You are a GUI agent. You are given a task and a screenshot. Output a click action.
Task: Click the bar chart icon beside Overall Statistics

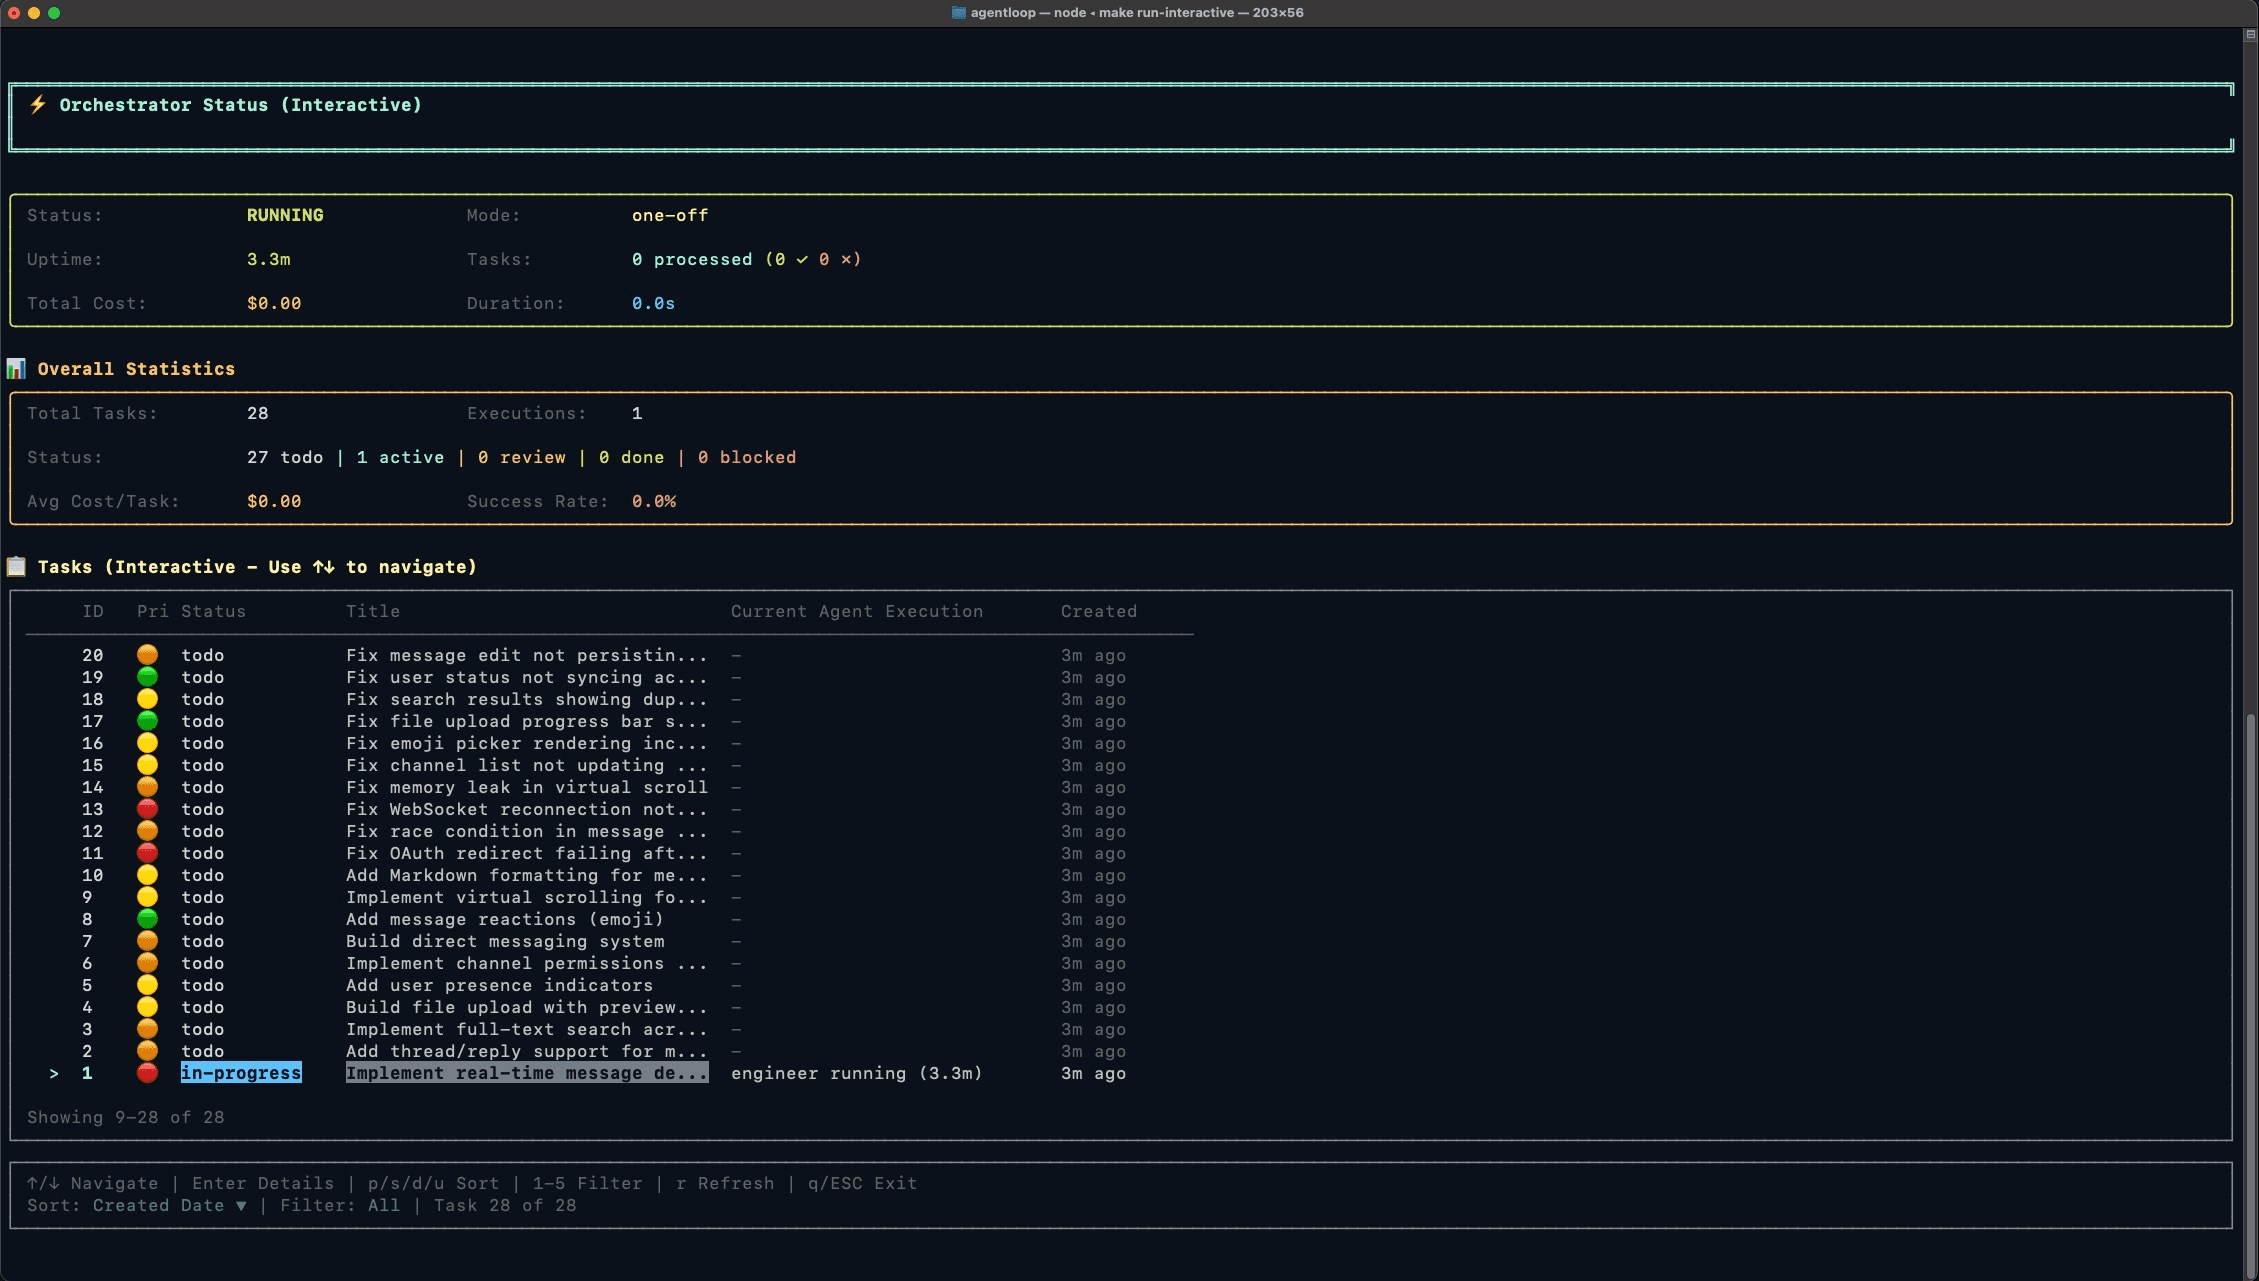point(16,368)
